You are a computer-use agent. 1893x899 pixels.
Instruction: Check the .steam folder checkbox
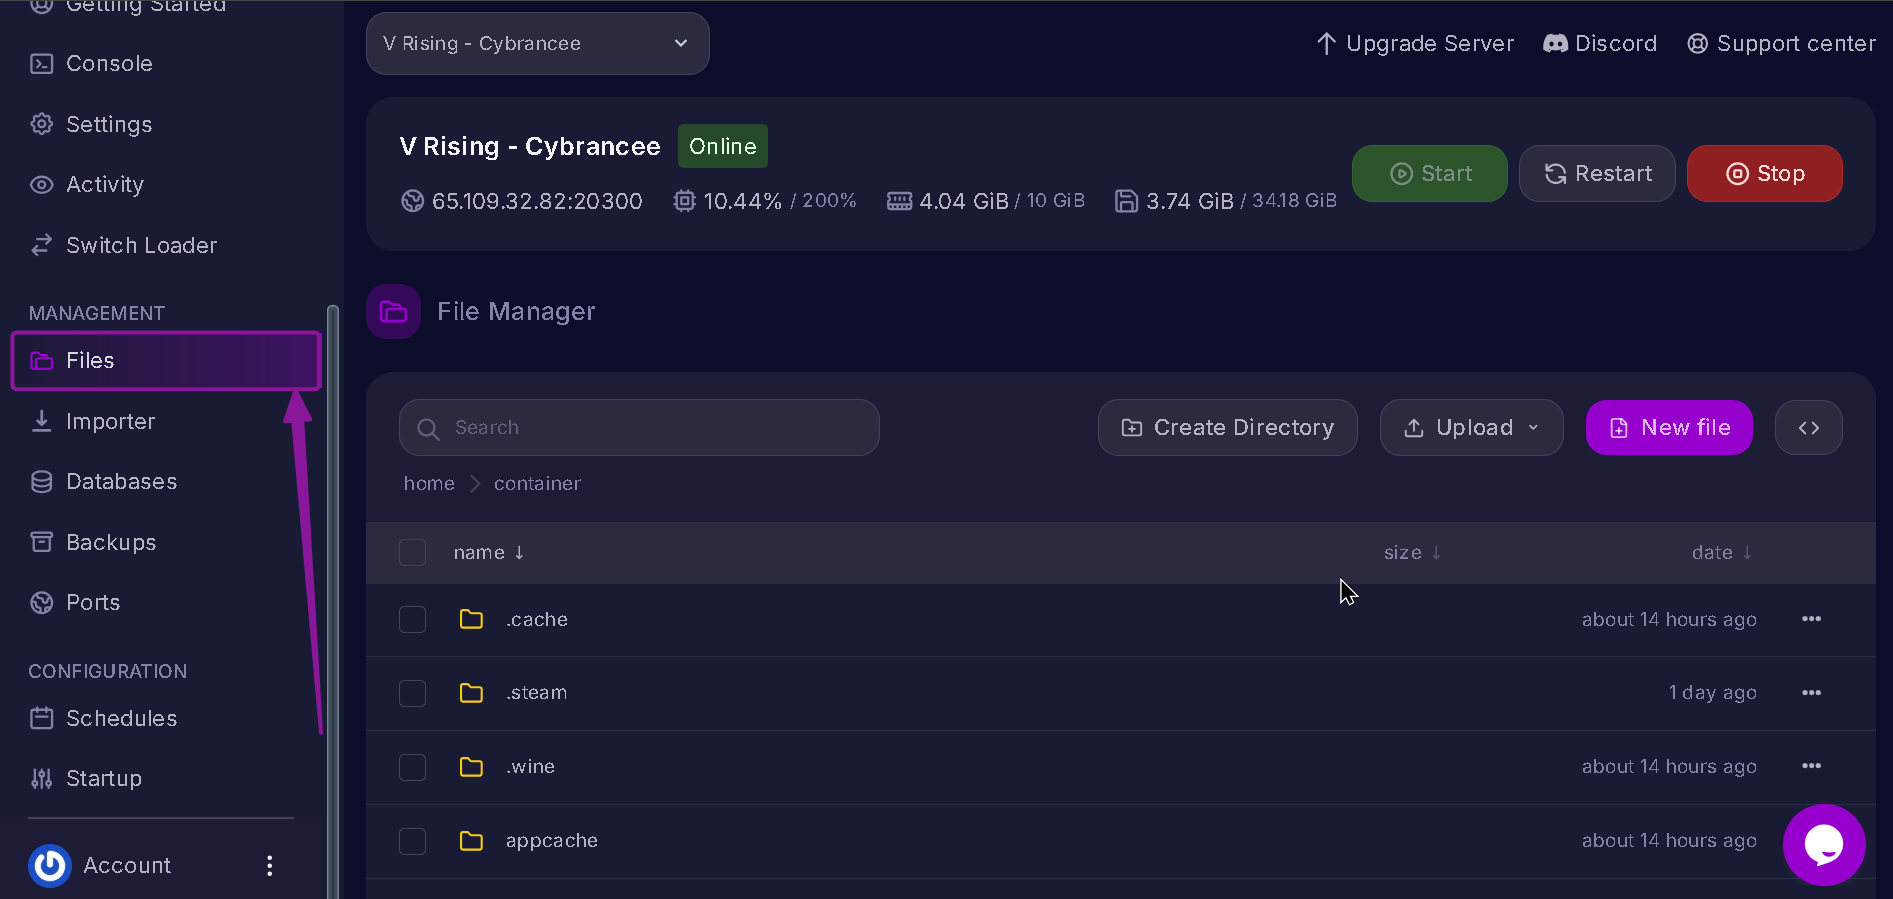[x=413, y=694]
